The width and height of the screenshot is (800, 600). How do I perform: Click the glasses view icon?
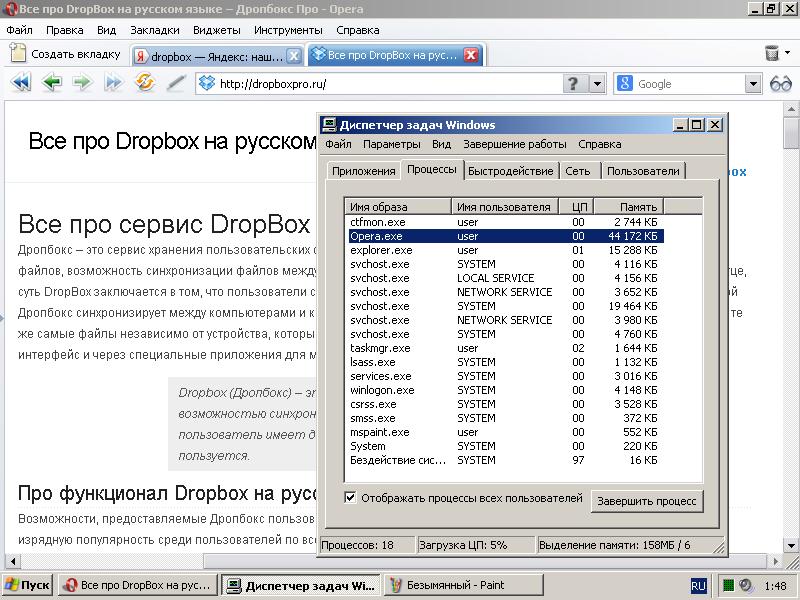(x=781, y=83)
